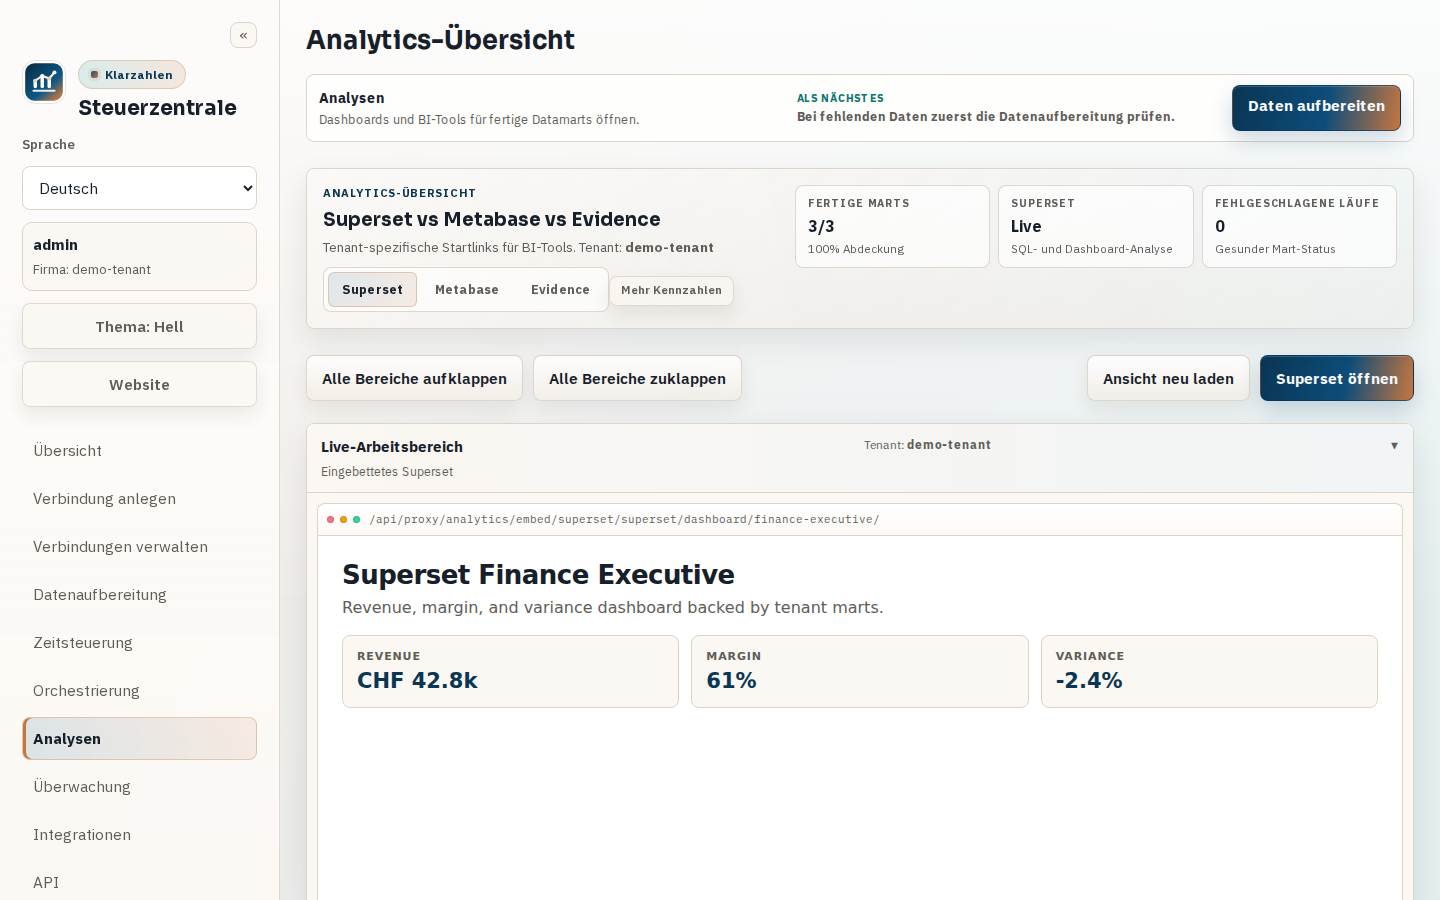The width and height of the screenshot is (1440, 900).
Task: Click the Superset vs Metabase vs Evidence heading
Action: click(x=491, y=219)
